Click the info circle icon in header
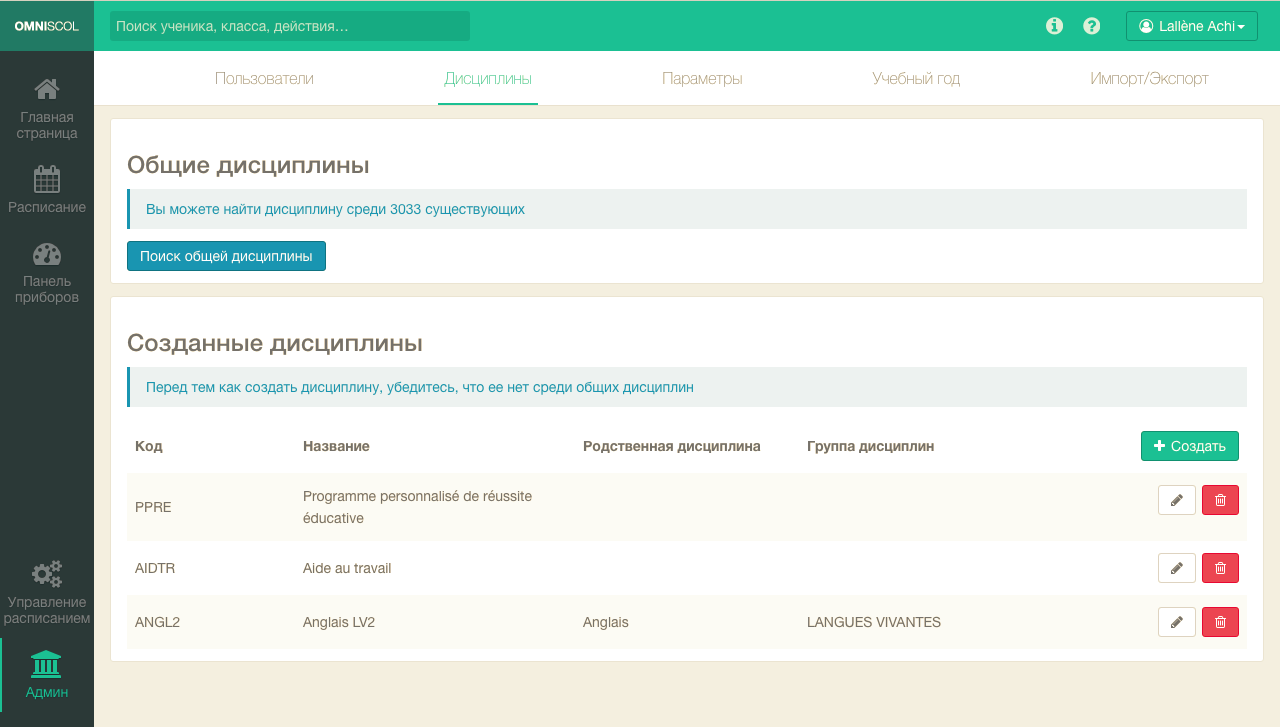 [x=1054, y=26]
